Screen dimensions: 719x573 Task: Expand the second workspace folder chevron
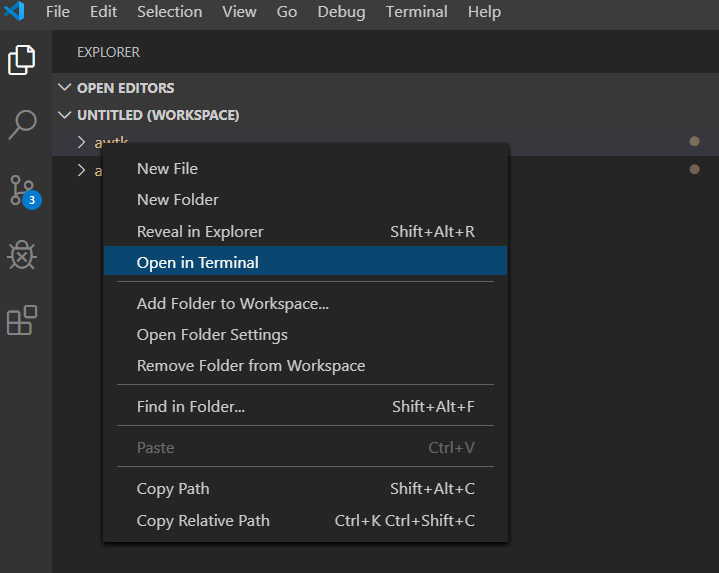tap(81, 170)
